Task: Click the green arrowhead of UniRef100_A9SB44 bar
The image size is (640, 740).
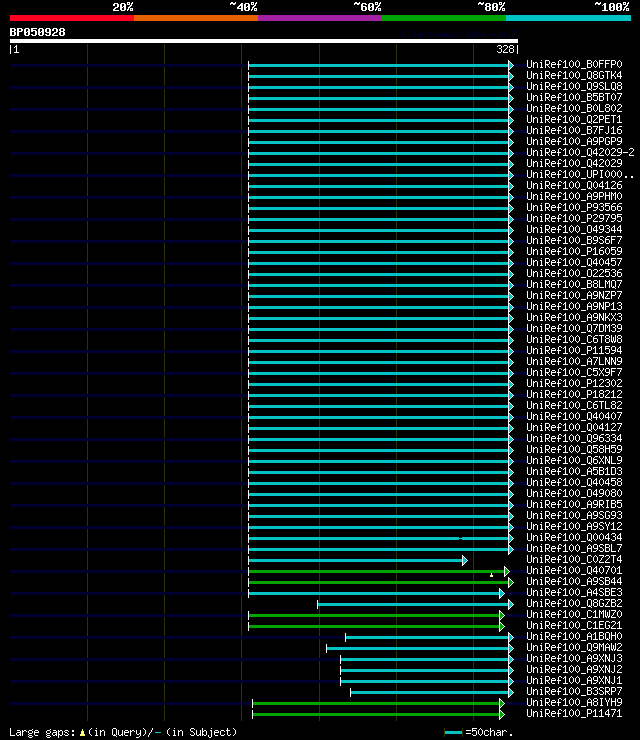Action: click(x=511, y=582)
